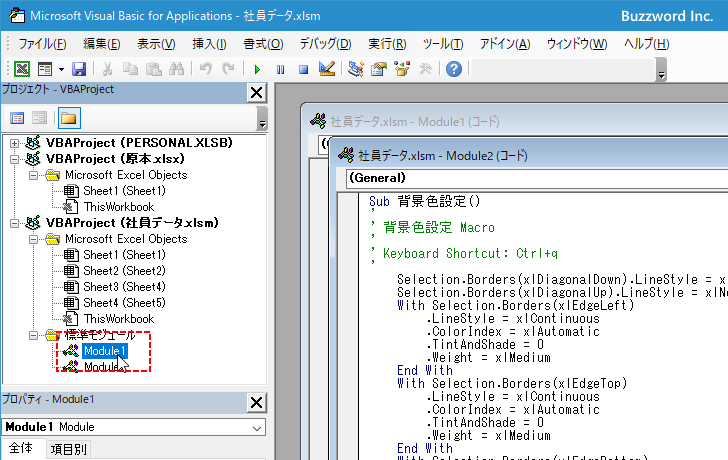Select Sheet1 (Sheet1) under 社員データ.xlsm

click(124, 255)
